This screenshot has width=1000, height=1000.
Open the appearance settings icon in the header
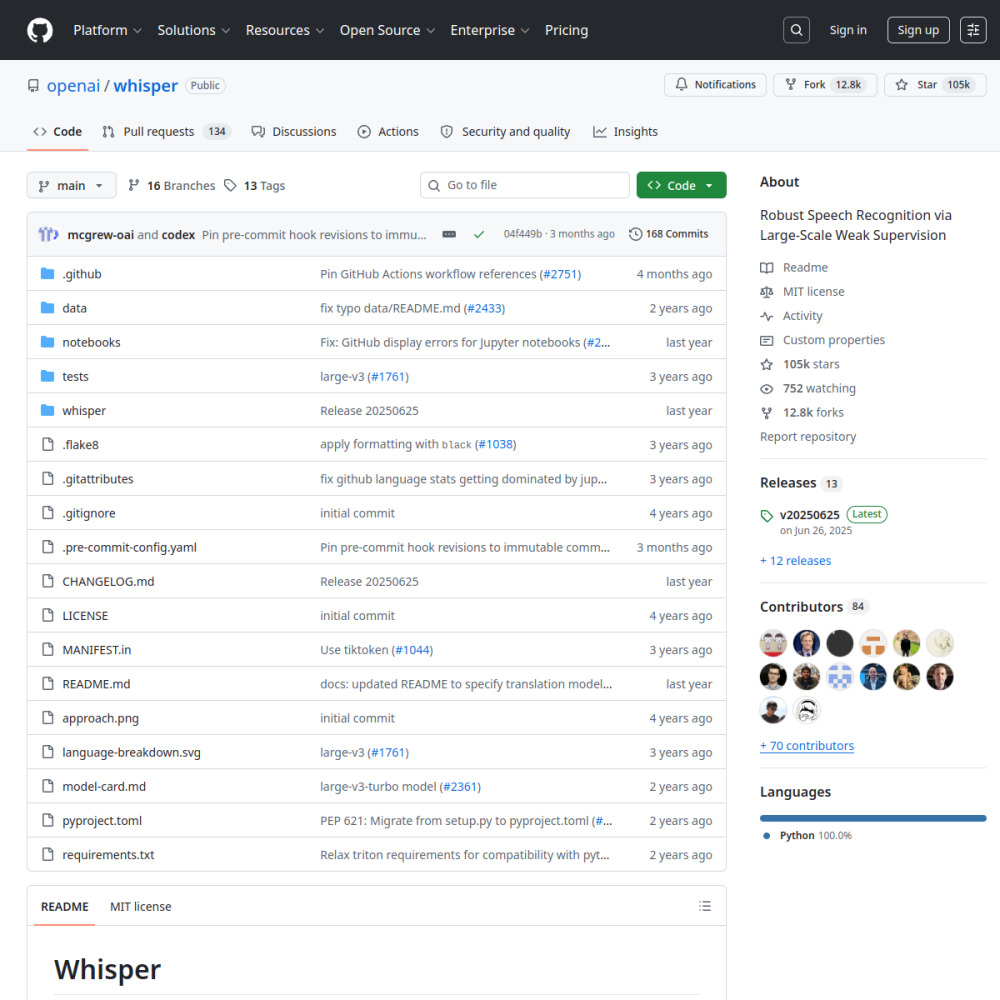tap(973, 30)
